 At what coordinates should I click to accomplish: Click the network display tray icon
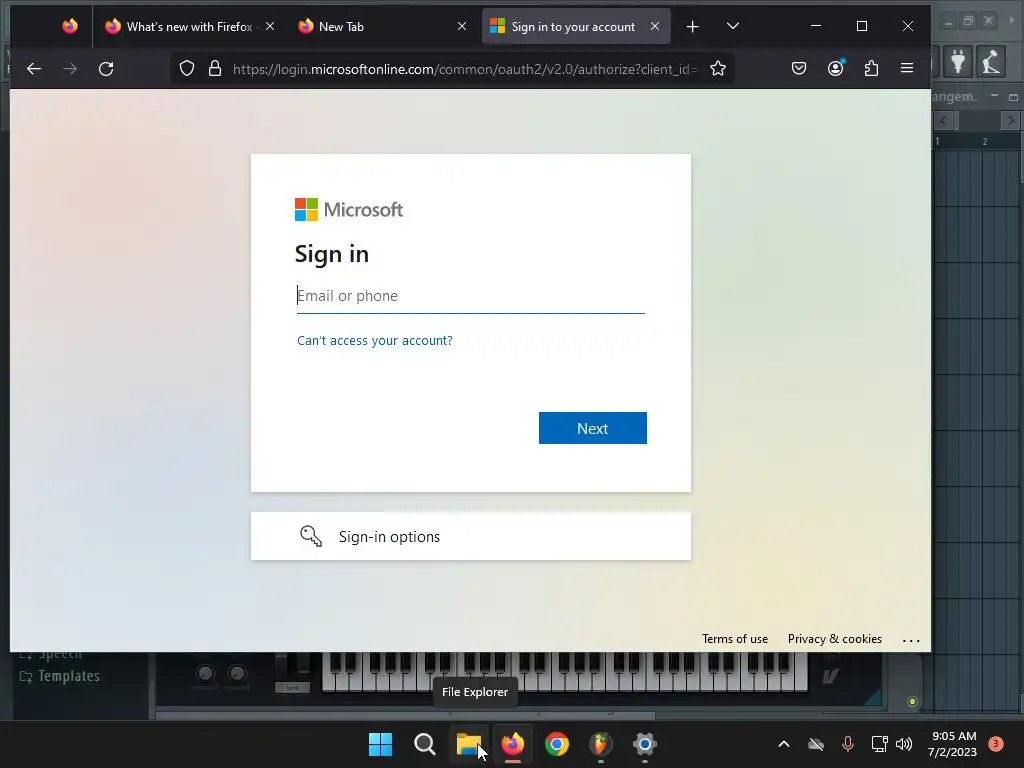click(879, 744)
